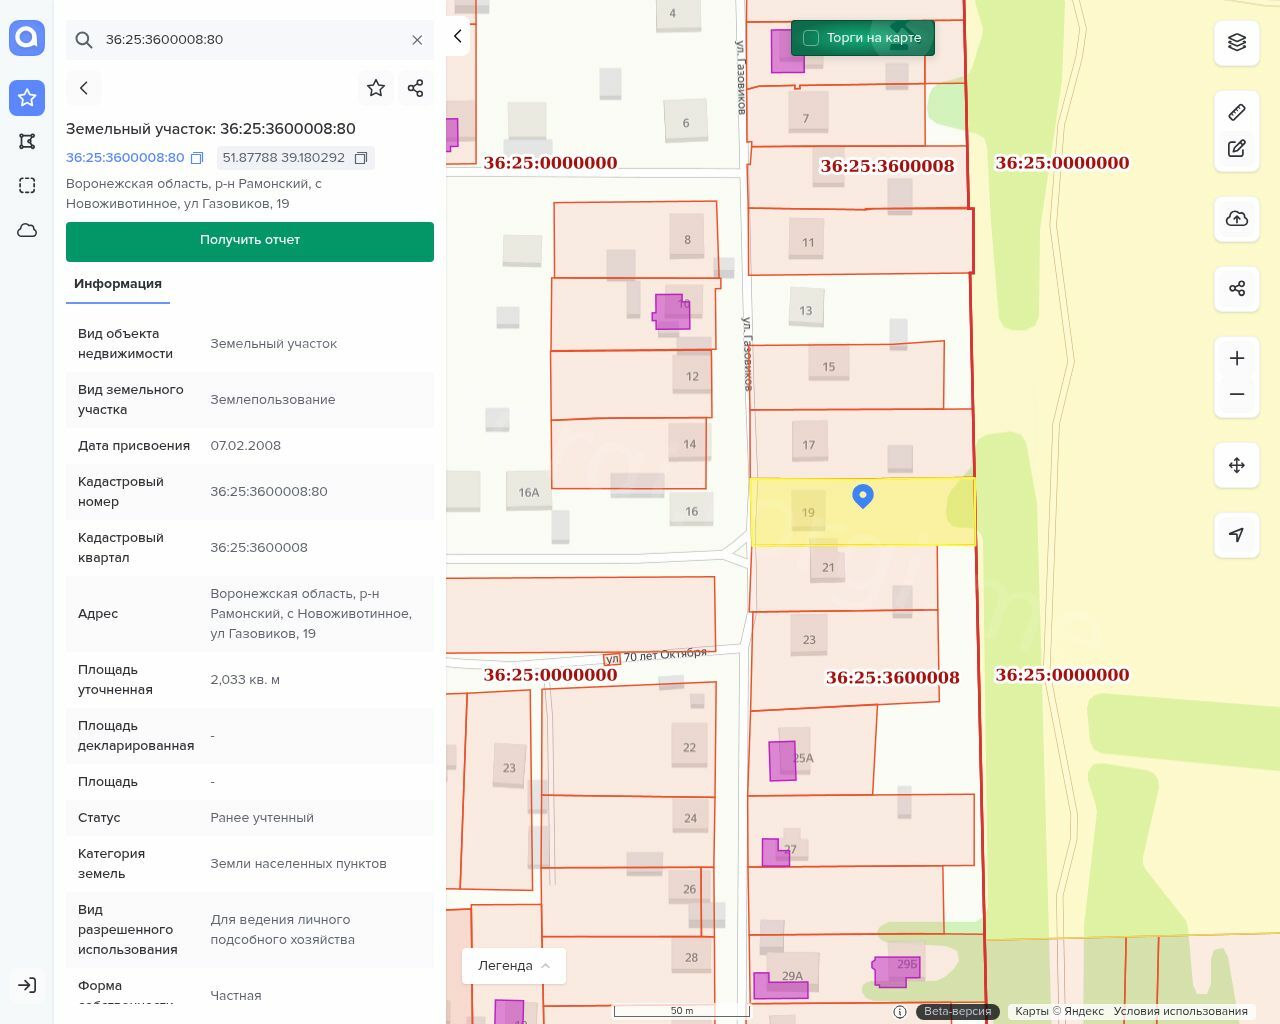The image size is (1280, 1024).
Task: Copy coordinates 51.87788 39.180292
Action: (x=361, y=158)
